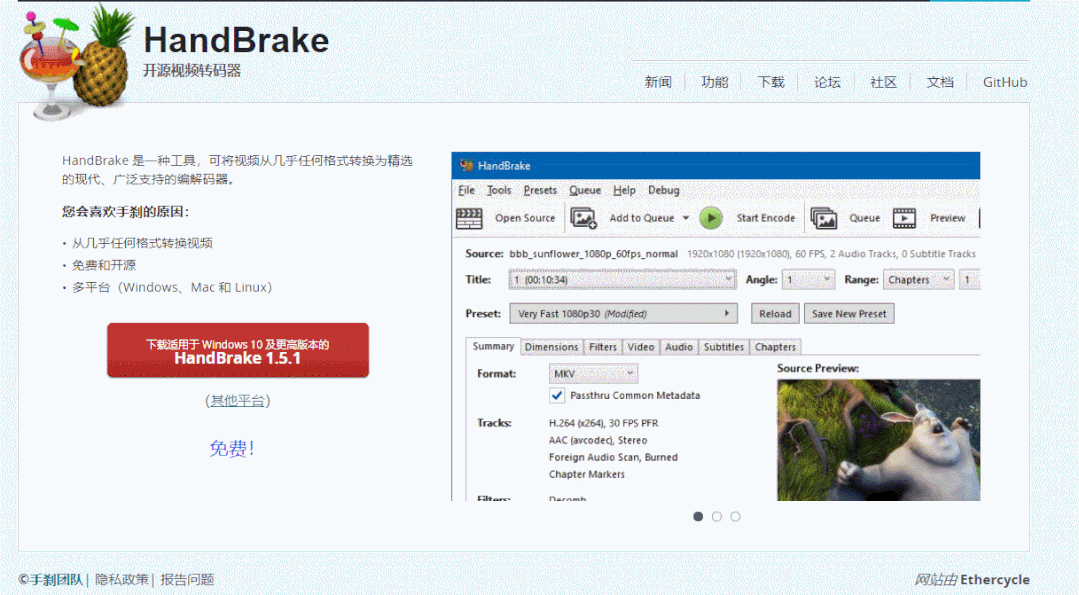
Task: Select the third carousel dot indicator
Action: click(x=735, y=516)
